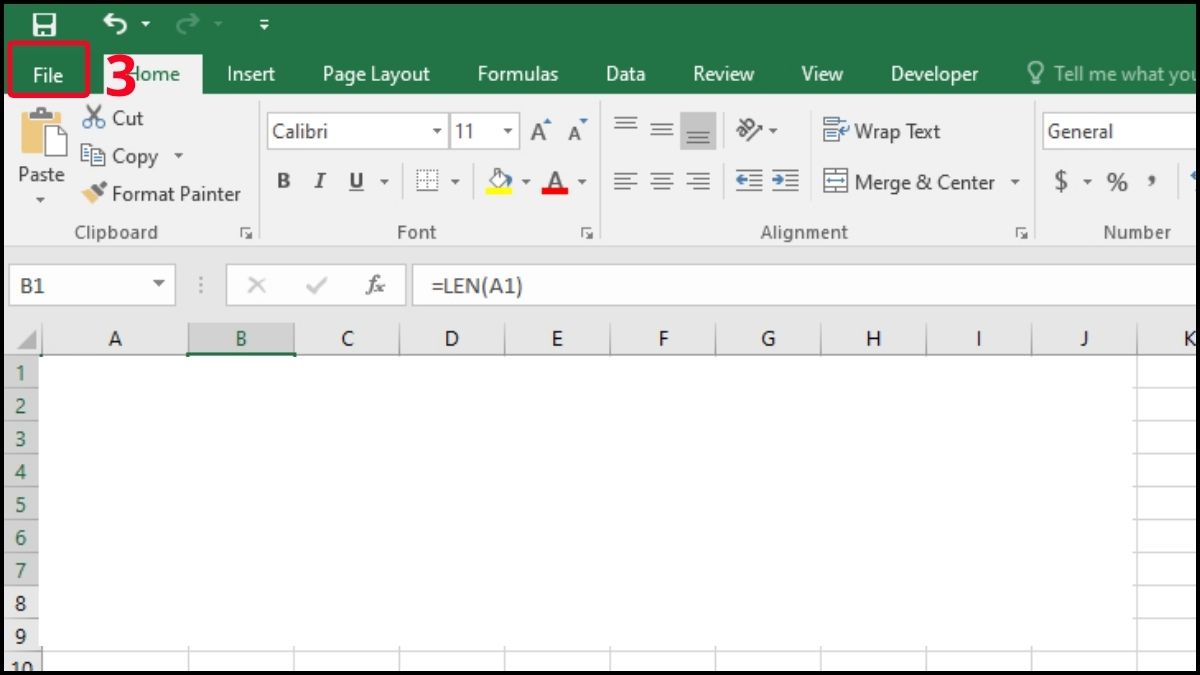Toggle Wrap Text
1200x675 pixels.
click(x=881, y=131)
